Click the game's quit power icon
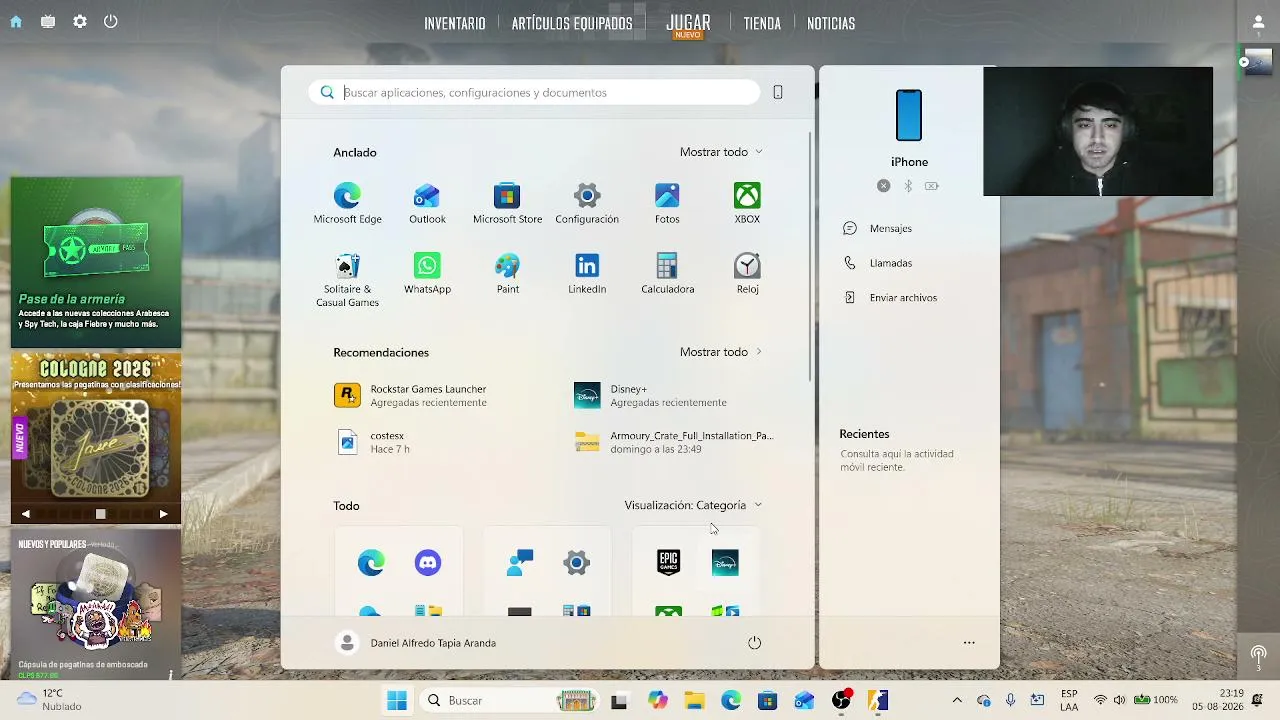 pos(111,21)
